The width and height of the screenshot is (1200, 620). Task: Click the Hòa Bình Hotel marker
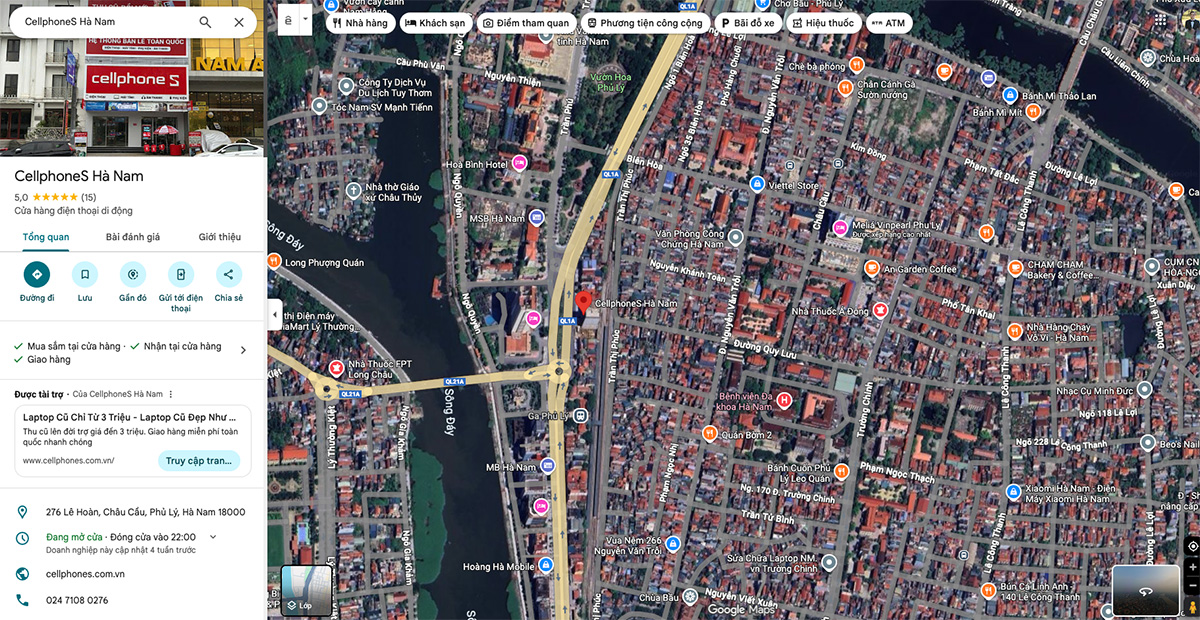click(x=518, y=163)
